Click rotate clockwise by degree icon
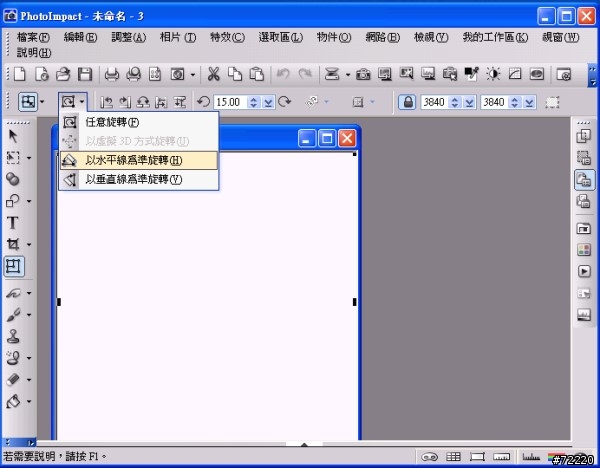600x468 pixels. [x=284, y=102]
